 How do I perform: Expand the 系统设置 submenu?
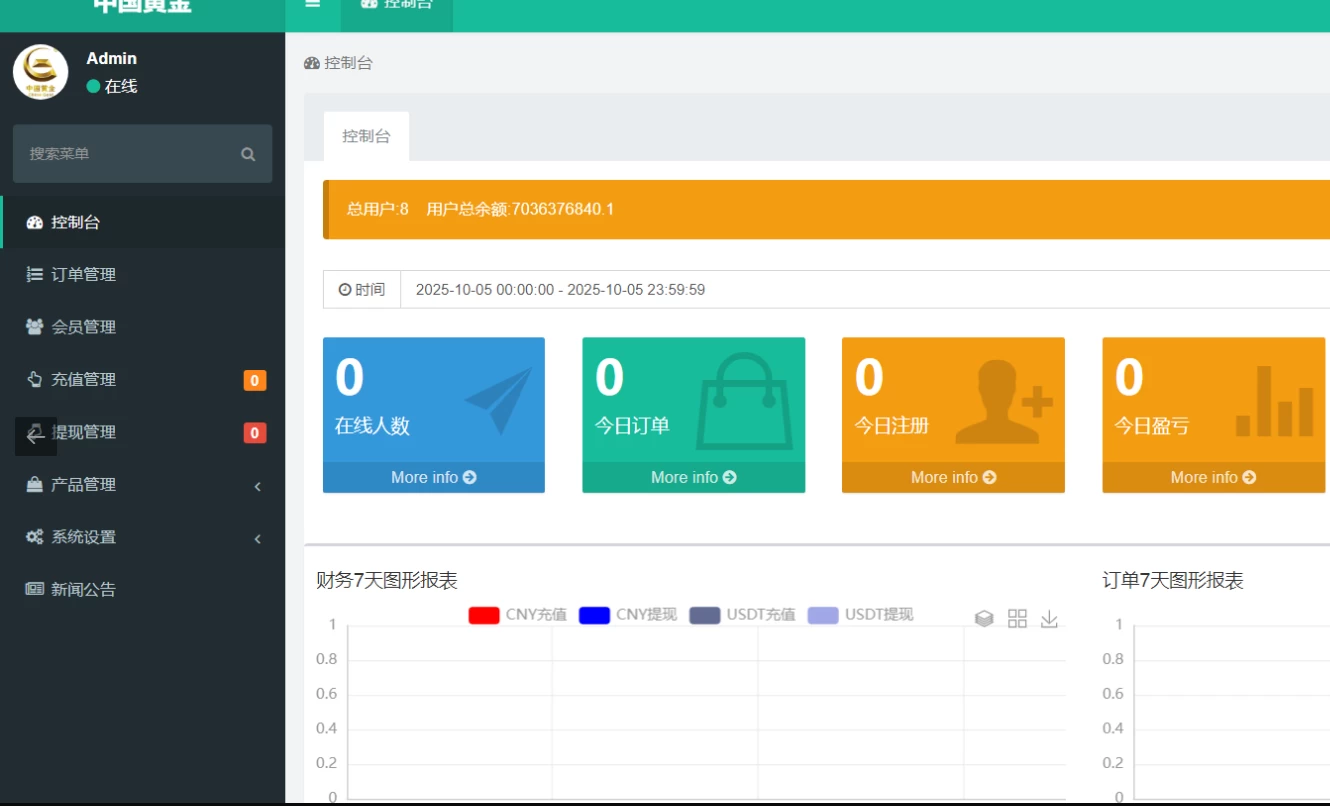click(142, 537)
